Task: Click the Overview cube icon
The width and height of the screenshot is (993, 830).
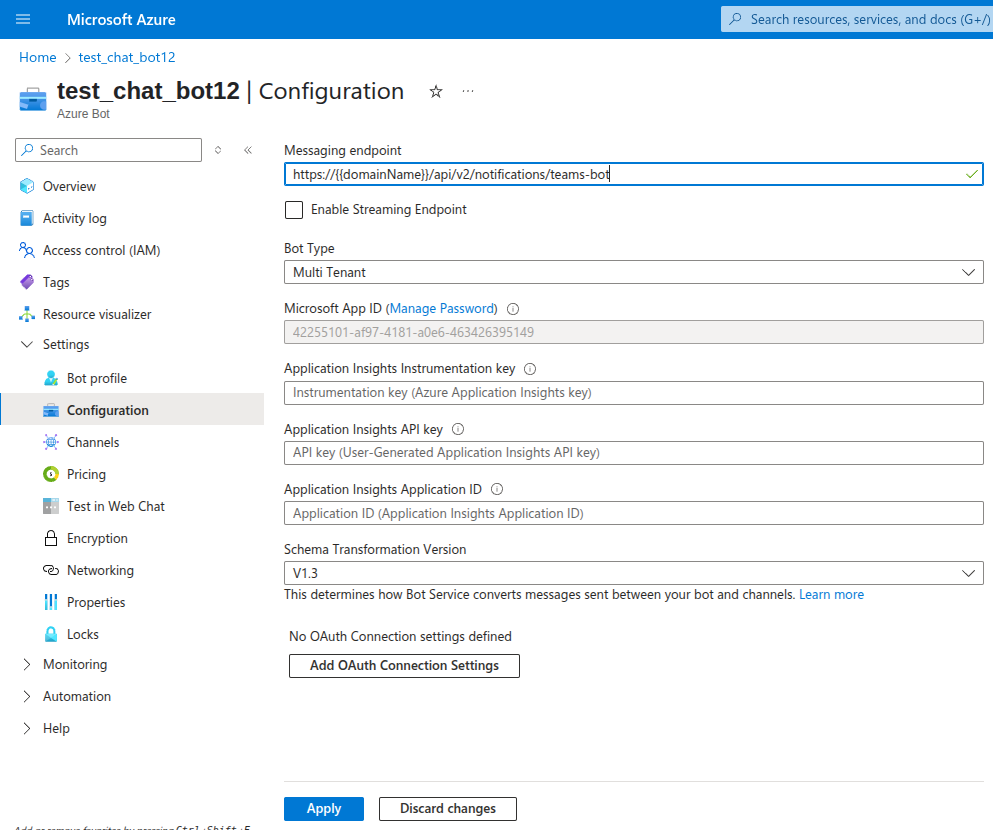Action: coord(27,186)
